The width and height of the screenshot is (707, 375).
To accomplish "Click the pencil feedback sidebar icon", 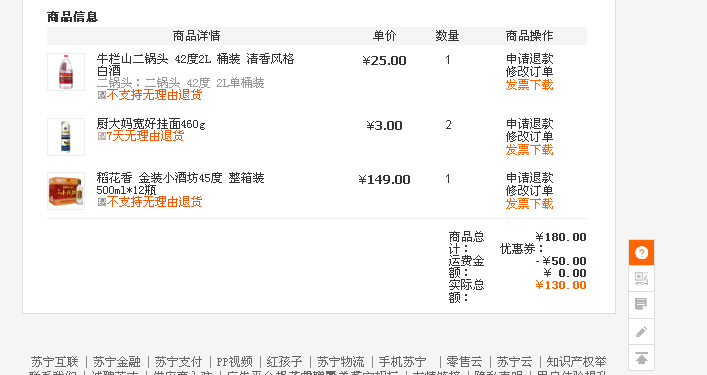I will [641, 332].
